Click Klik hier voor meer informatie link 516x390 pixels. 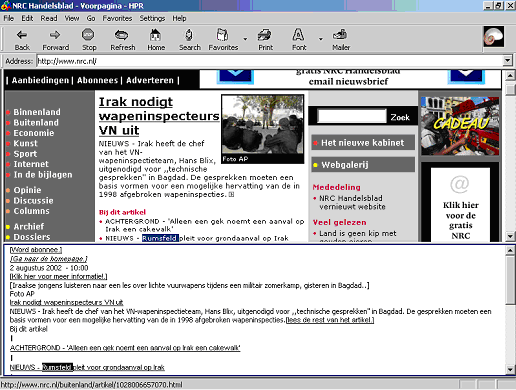[x=58, y=276]
